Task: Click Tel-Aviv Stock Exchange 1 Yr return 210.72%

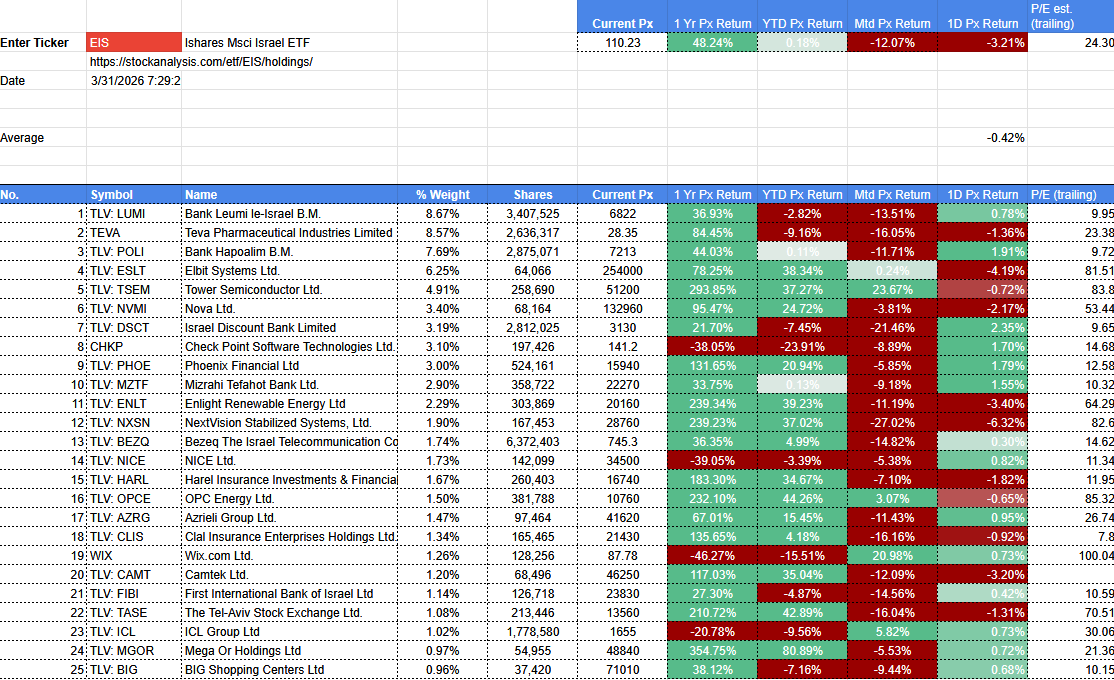Action: point(712,612)
